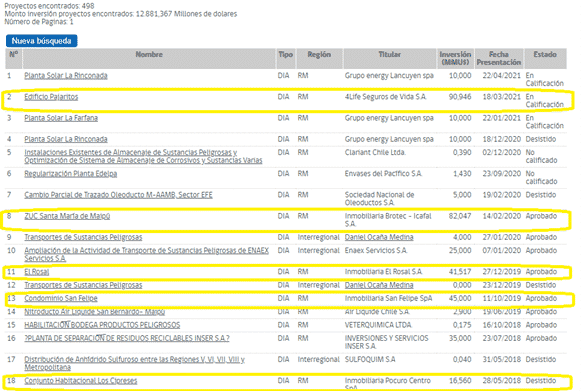Select the date 14/02/2020

pyautogui.click(x=501, y=216)
